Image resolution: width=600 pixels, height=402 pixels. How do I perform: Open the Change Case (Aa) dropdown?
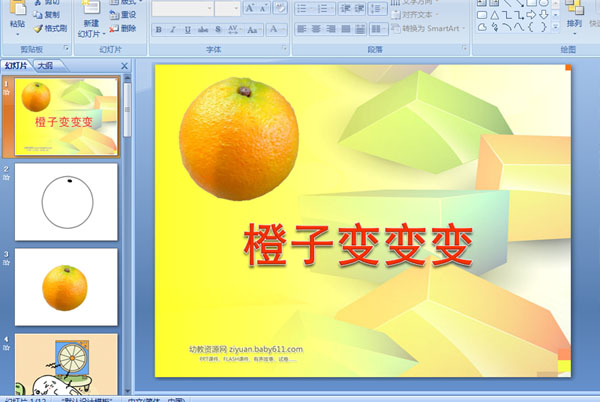[253, 29]
